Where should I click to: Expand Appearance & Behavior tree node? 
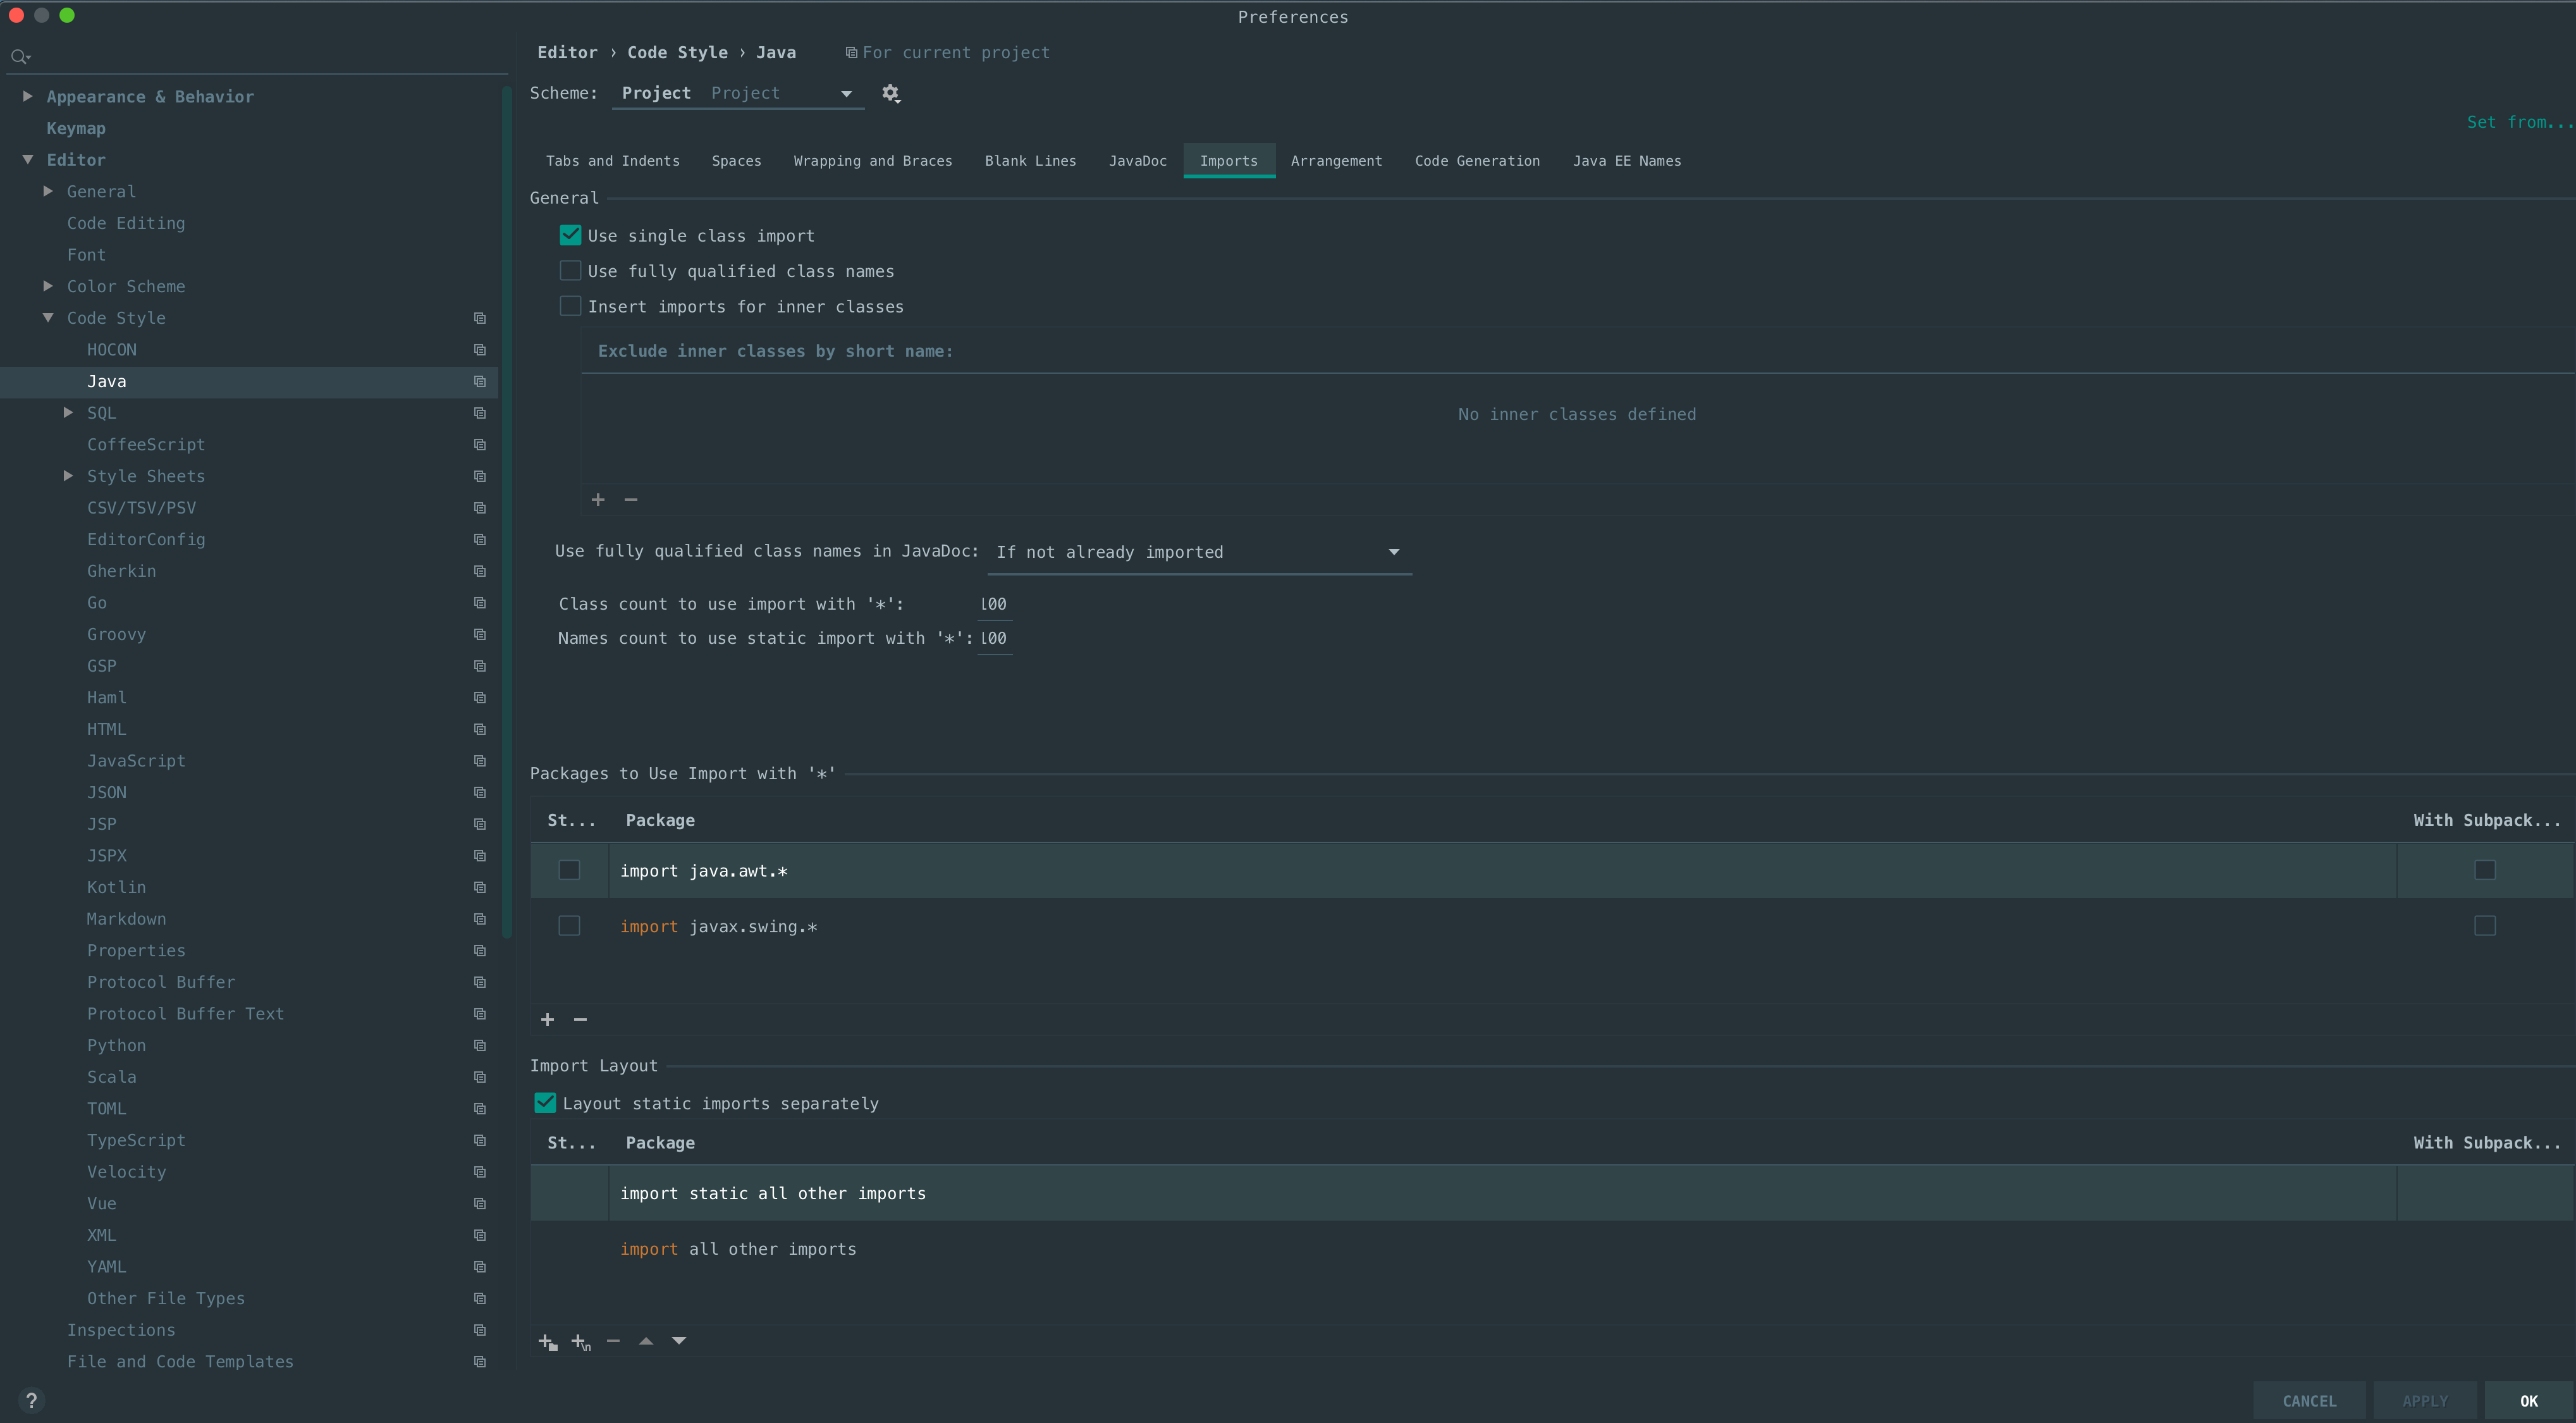[28, 96]
